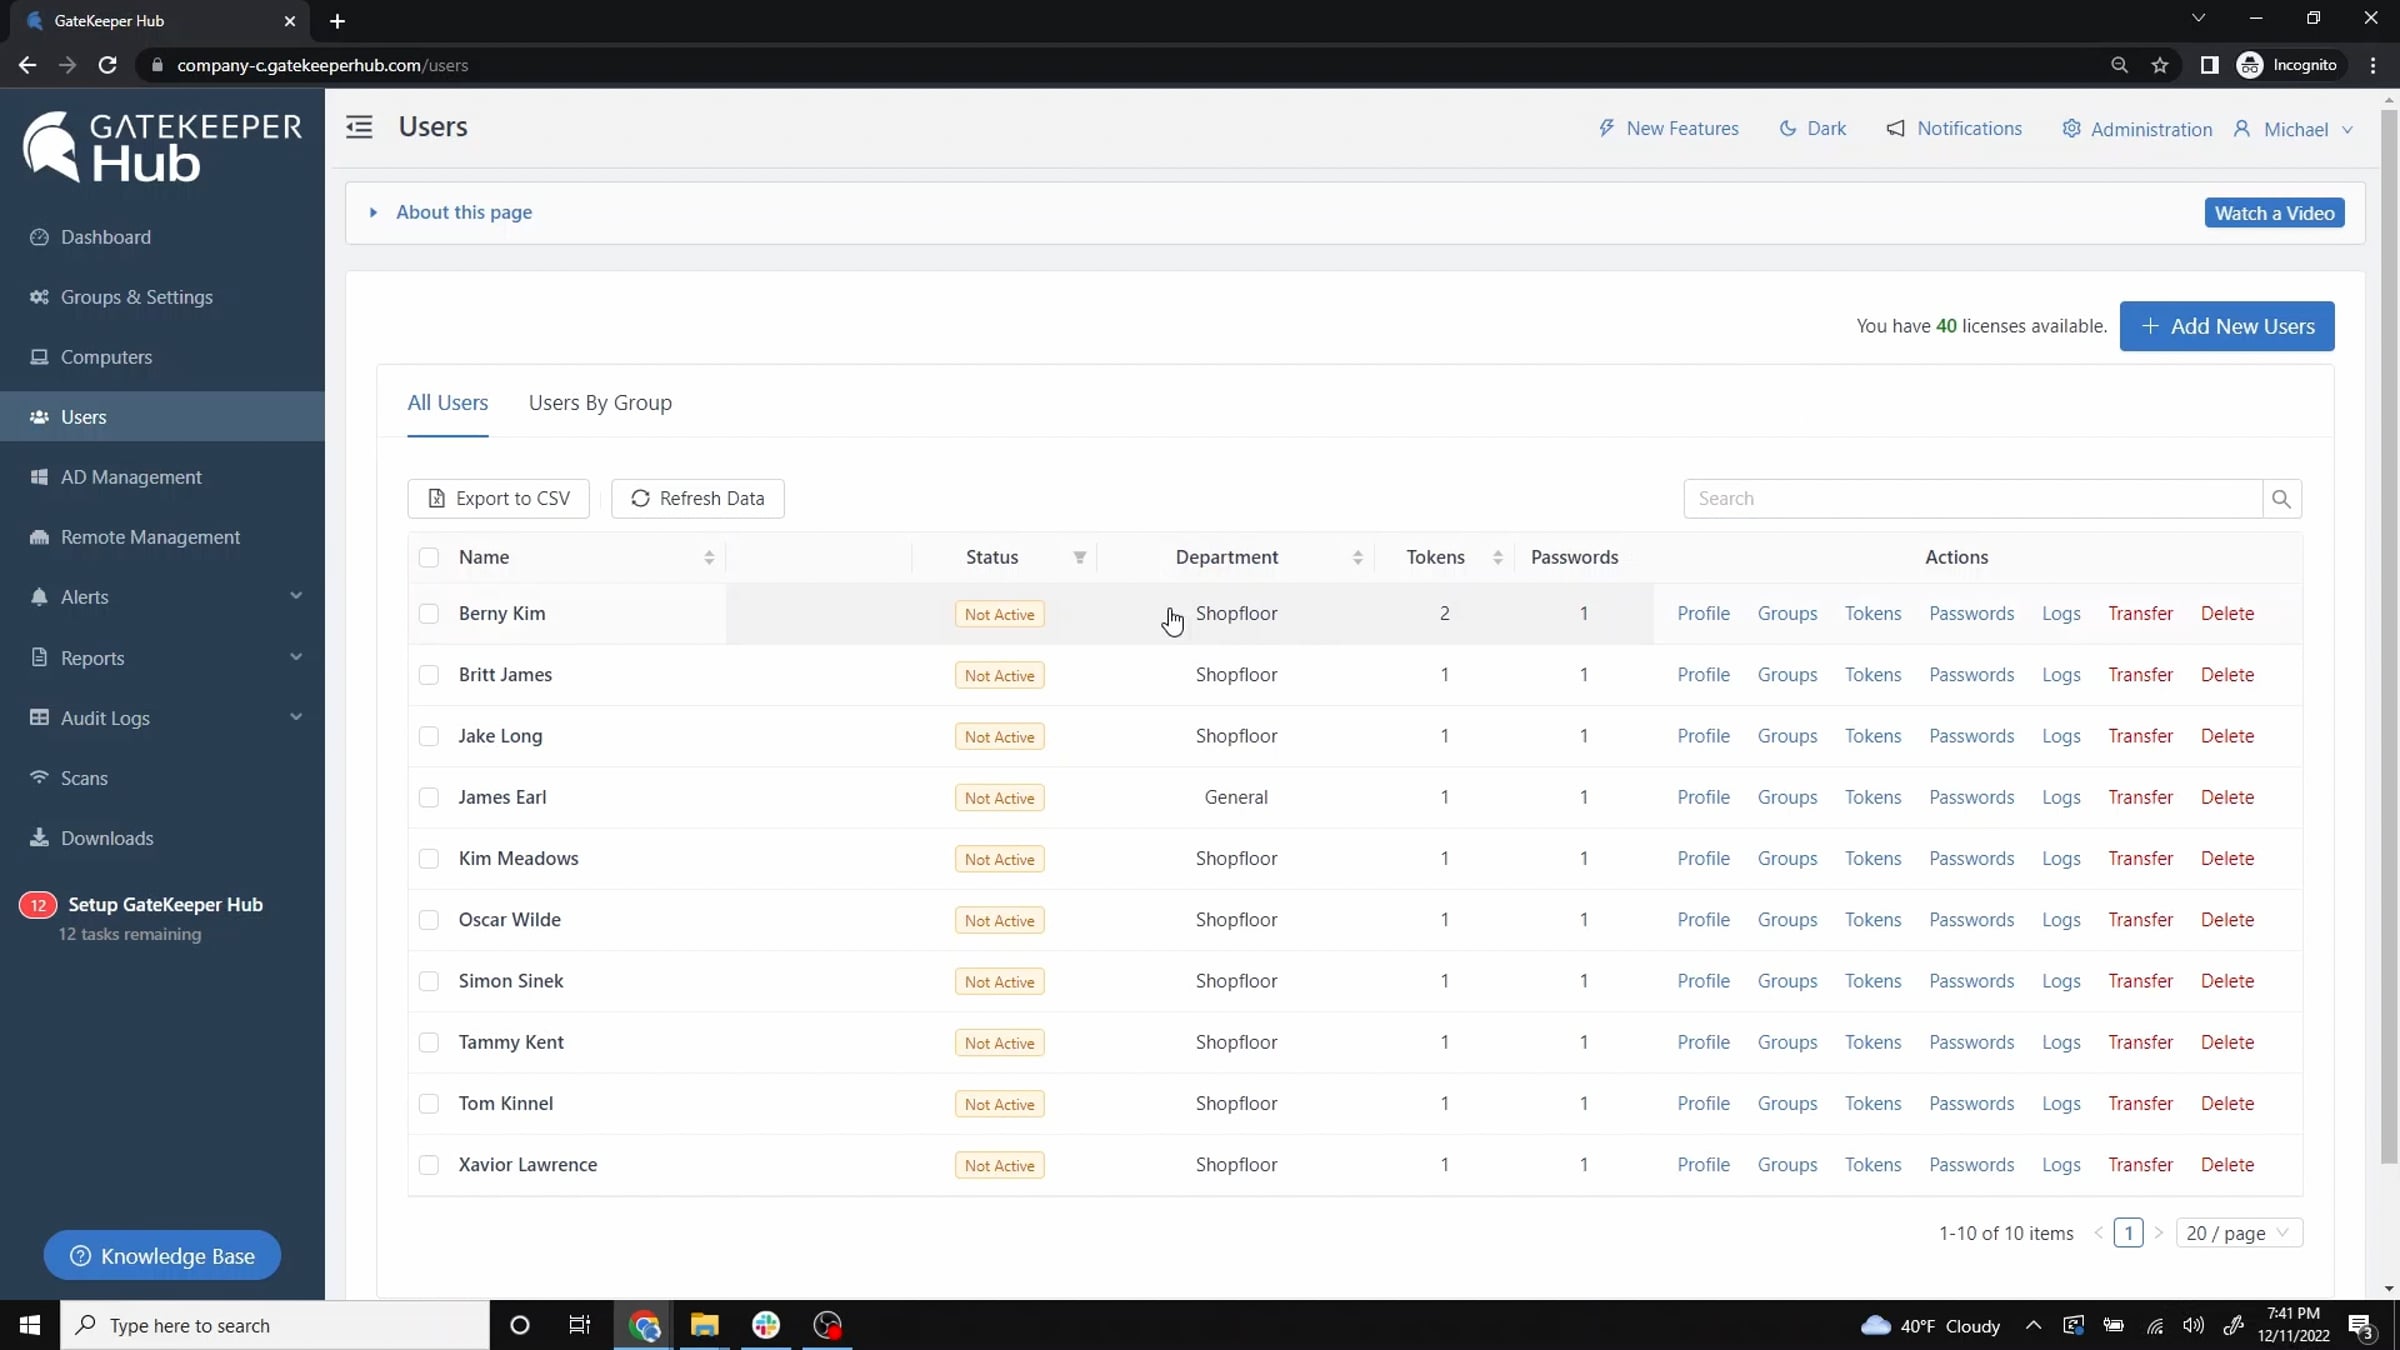This screenshot has width=2400, height=1350.
Task: Go to the previous page arrow in pagination
Action: pyautogui.click(x=2099, y=1233)
